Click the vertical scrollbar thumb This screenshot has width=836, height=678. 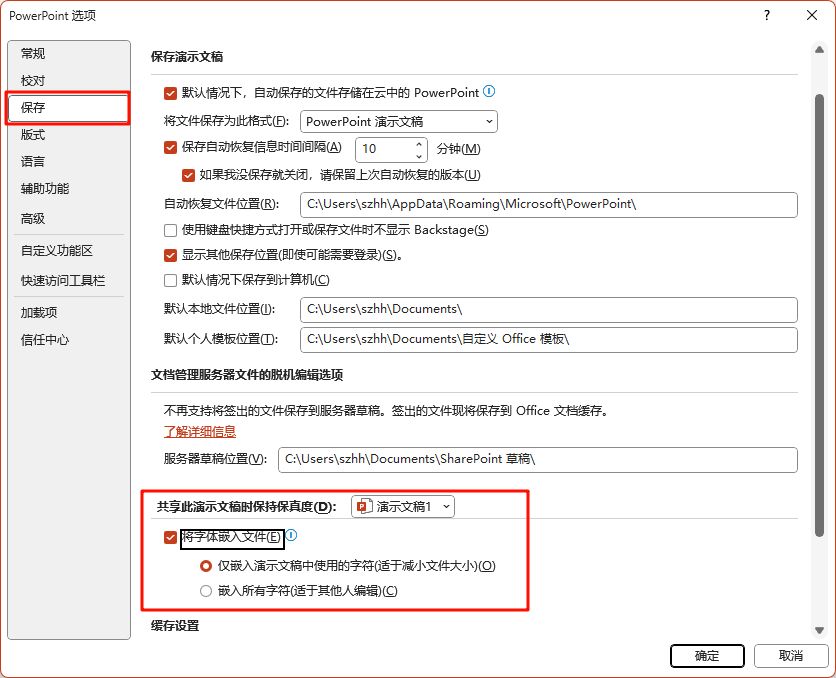819,315
